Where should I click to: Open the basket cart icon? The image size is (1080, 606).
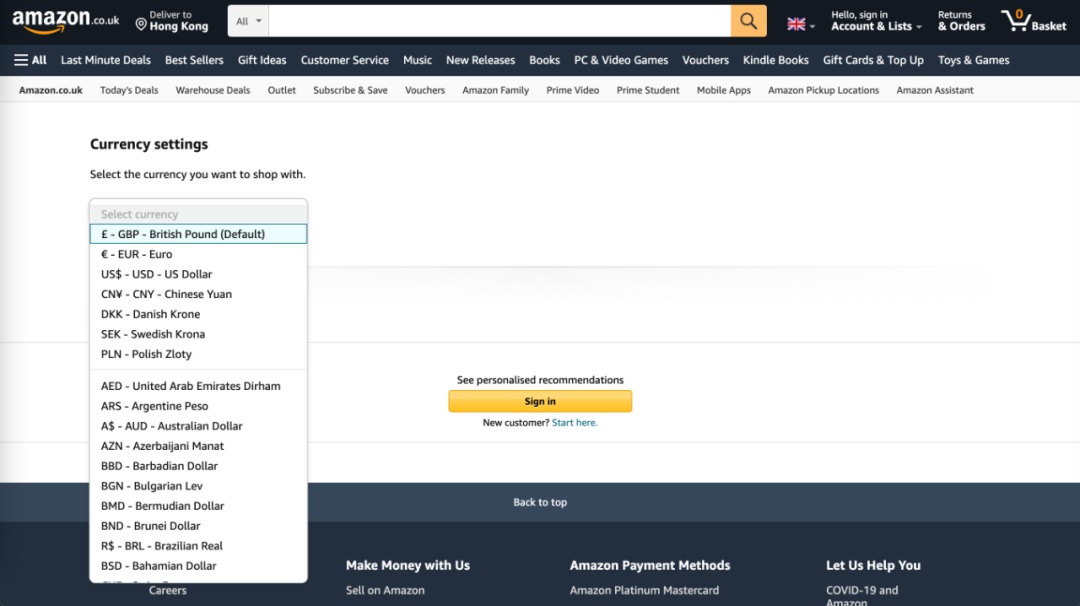1033,21
